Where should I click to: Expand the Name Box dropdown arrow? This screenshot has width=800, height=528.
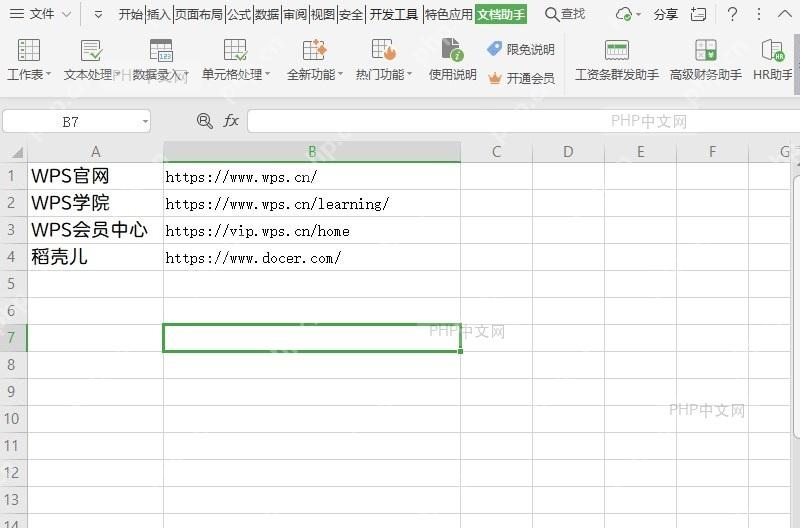click(145, 121)
